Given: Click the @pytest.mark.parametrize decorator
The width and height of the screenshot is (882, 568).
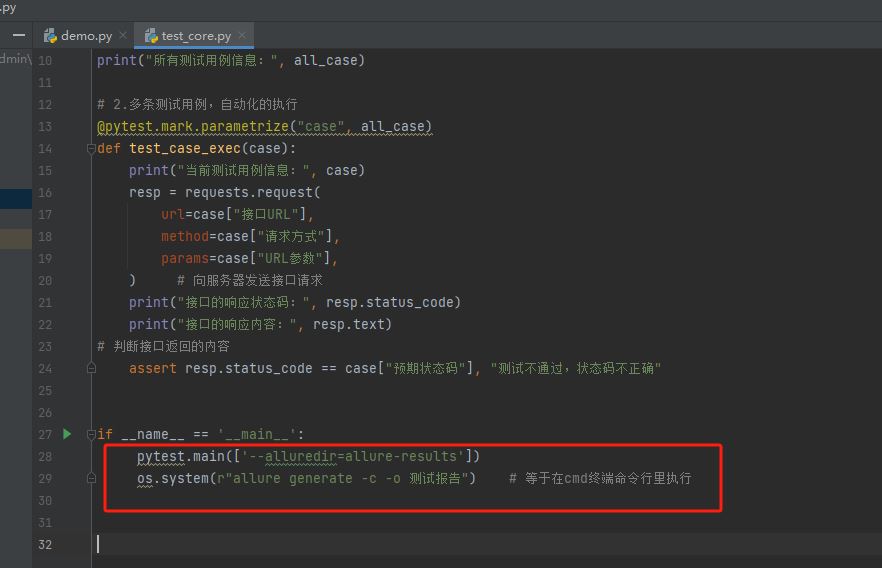Looking at the screenshot, I should pyautogui.click(x=193, y=127).
